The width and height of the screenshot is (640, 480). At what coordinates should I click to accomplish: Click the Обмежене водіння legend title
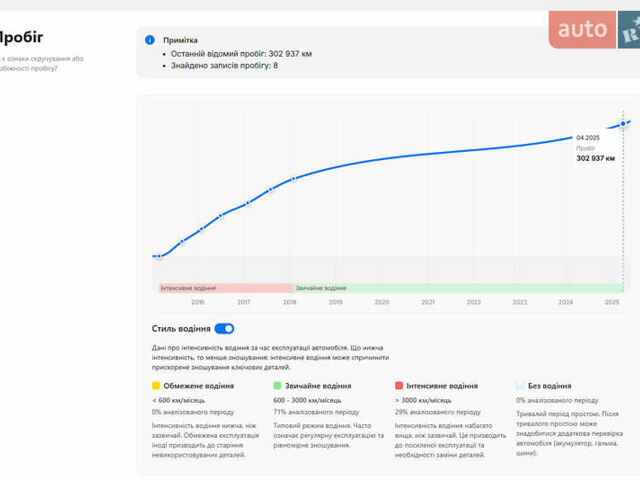[x=199, y=385]
